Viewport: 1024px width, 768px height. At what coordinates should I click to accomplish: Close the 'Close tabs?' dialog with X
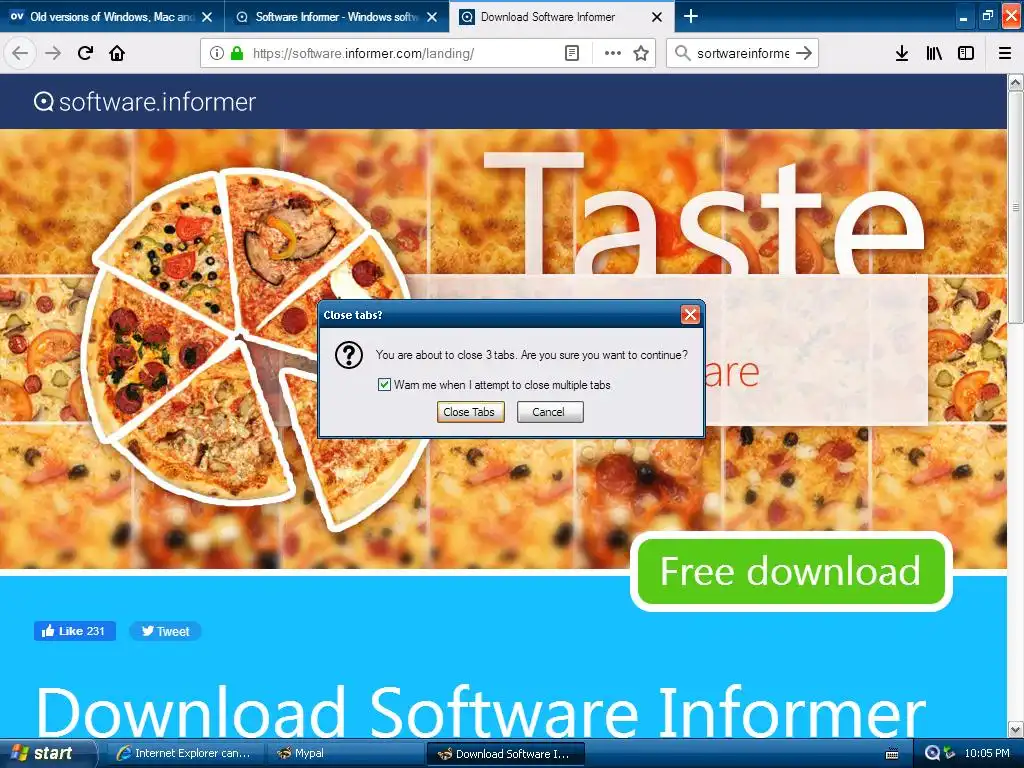(690, 315)
